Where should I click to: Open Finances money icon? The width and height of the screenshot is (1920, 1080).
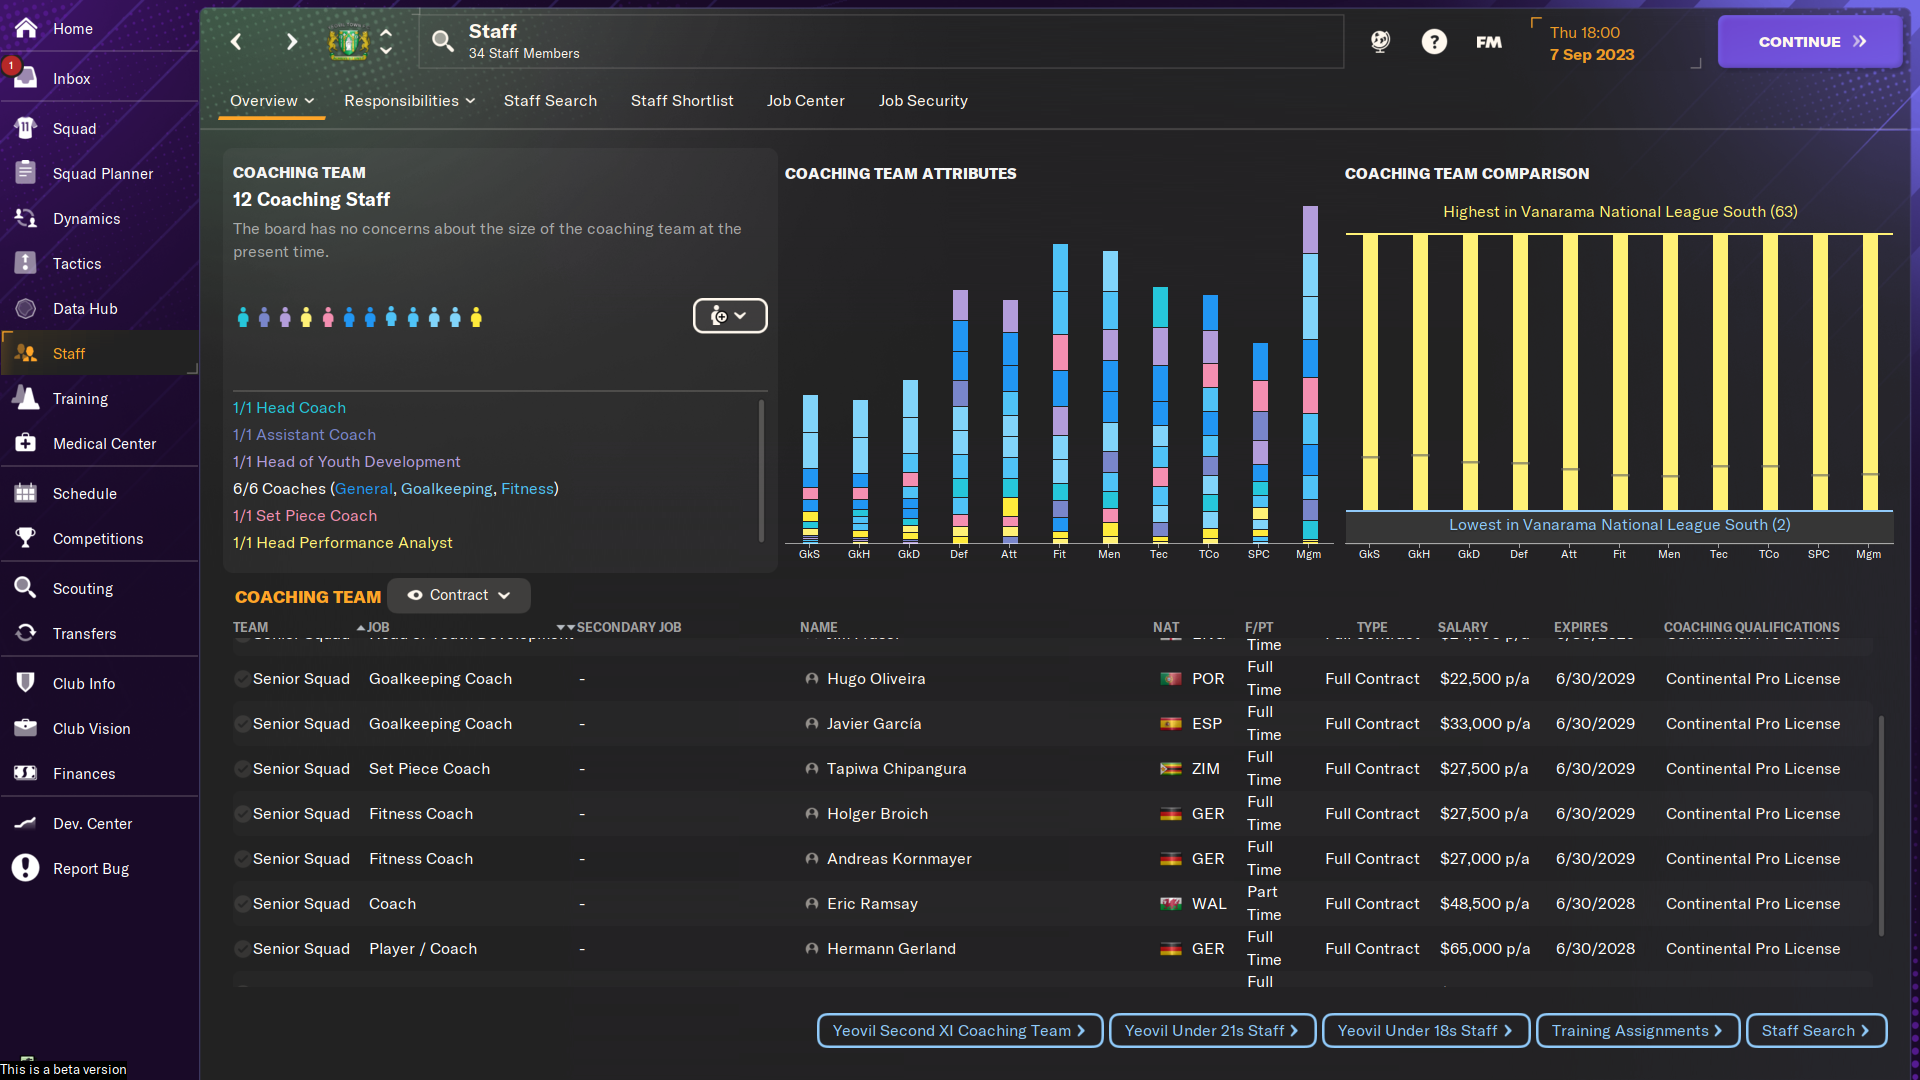(x=26, y=773)
